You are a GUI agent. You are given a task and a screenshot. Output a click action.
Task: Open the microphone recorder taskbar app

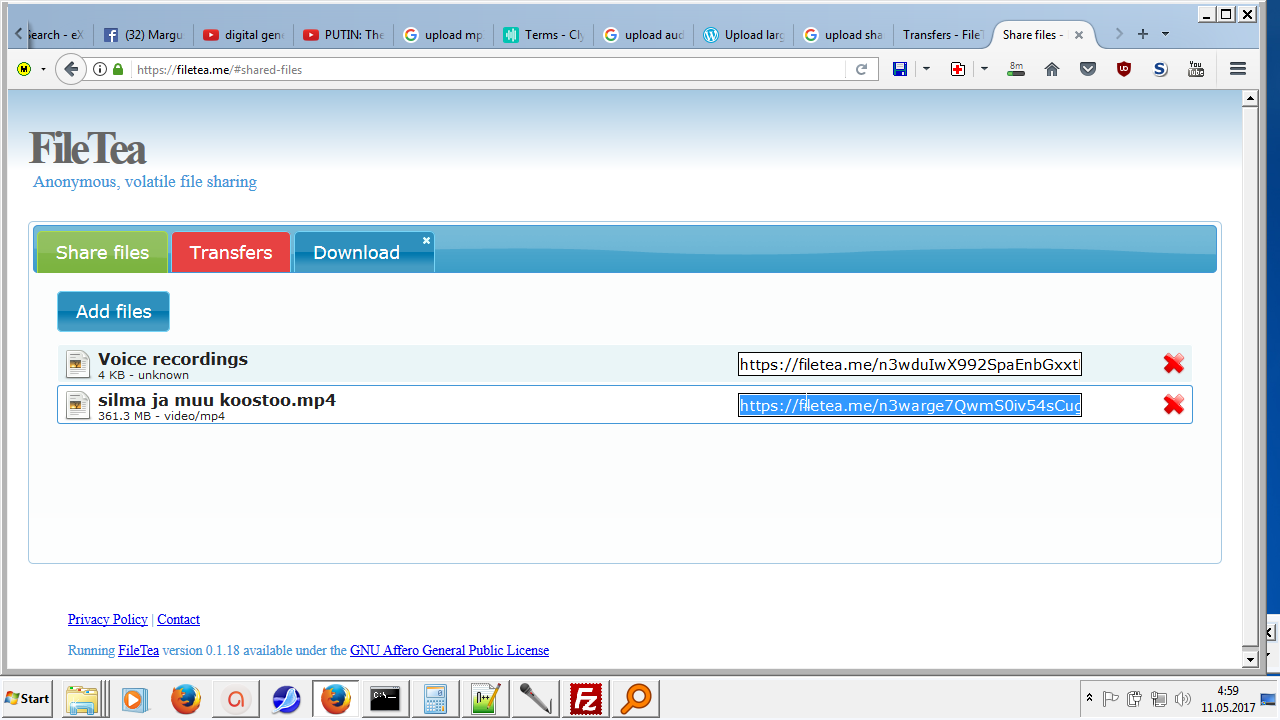[x=535, y=699]
